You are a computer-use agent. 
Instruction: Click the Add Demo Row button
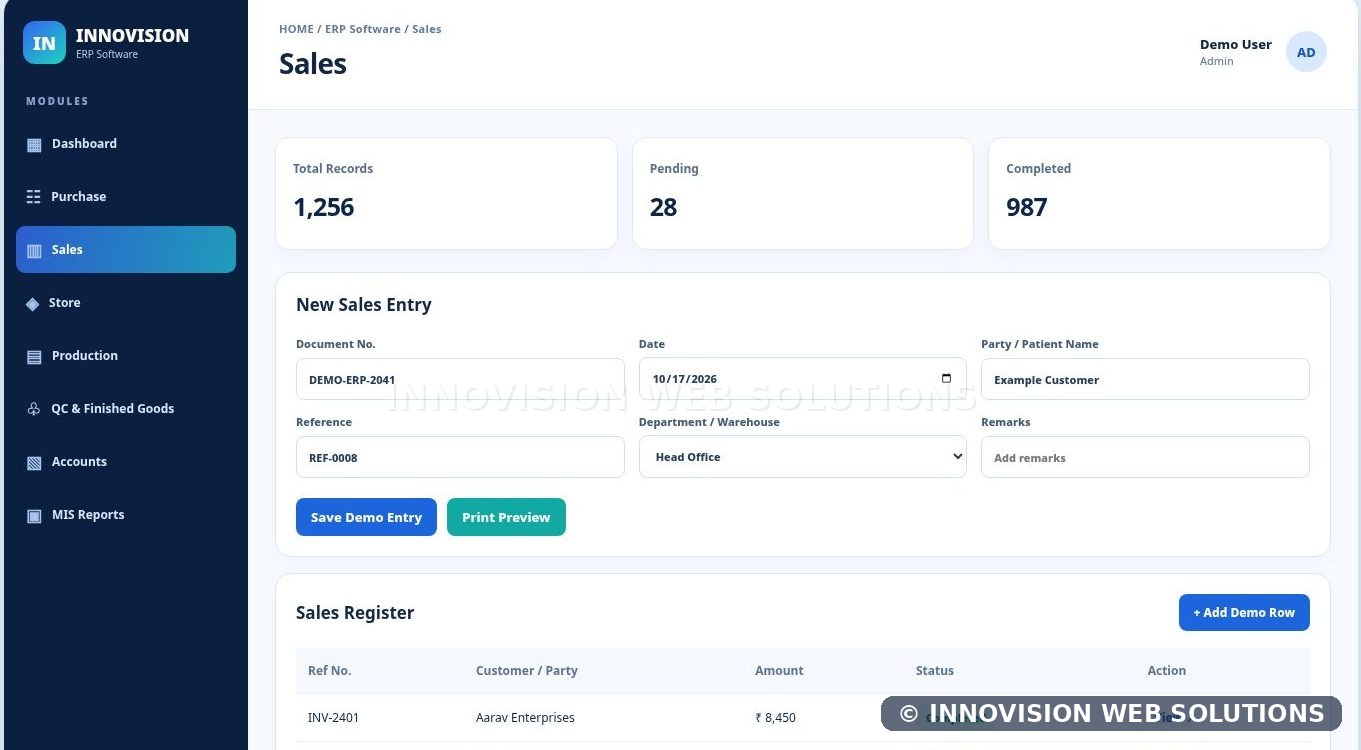(x=1244, y=613)
